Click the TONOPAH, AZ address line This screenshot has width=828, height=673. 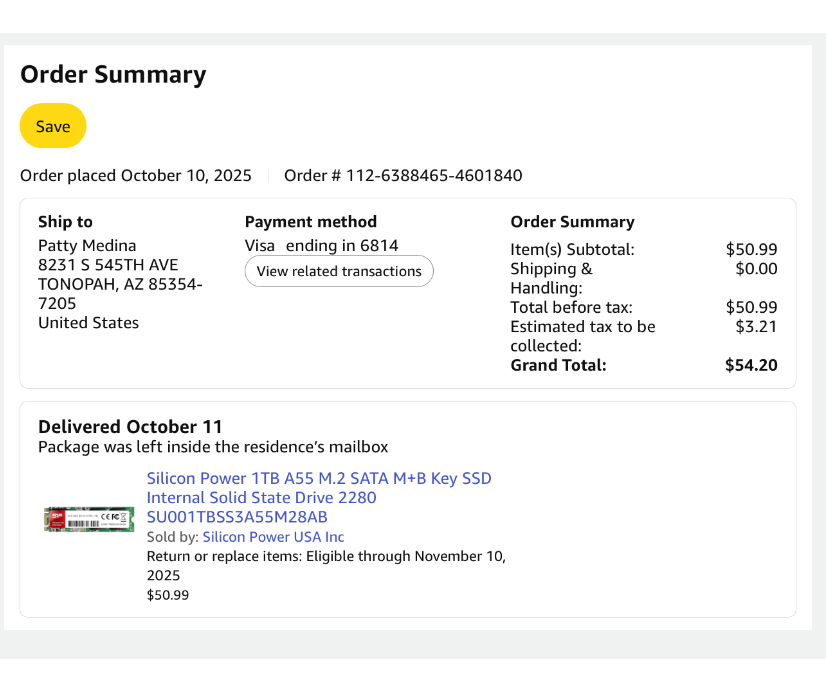click(120, 284)
